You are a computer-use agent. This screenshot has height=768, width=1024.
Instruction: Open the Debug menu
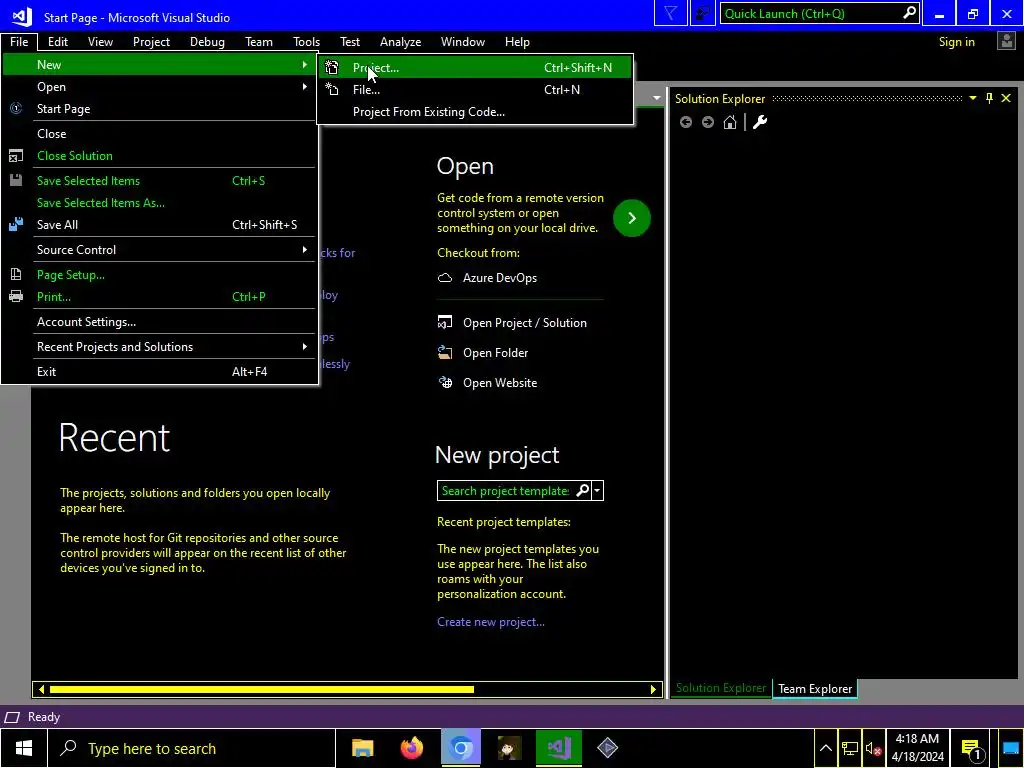(x=207, y=42)
